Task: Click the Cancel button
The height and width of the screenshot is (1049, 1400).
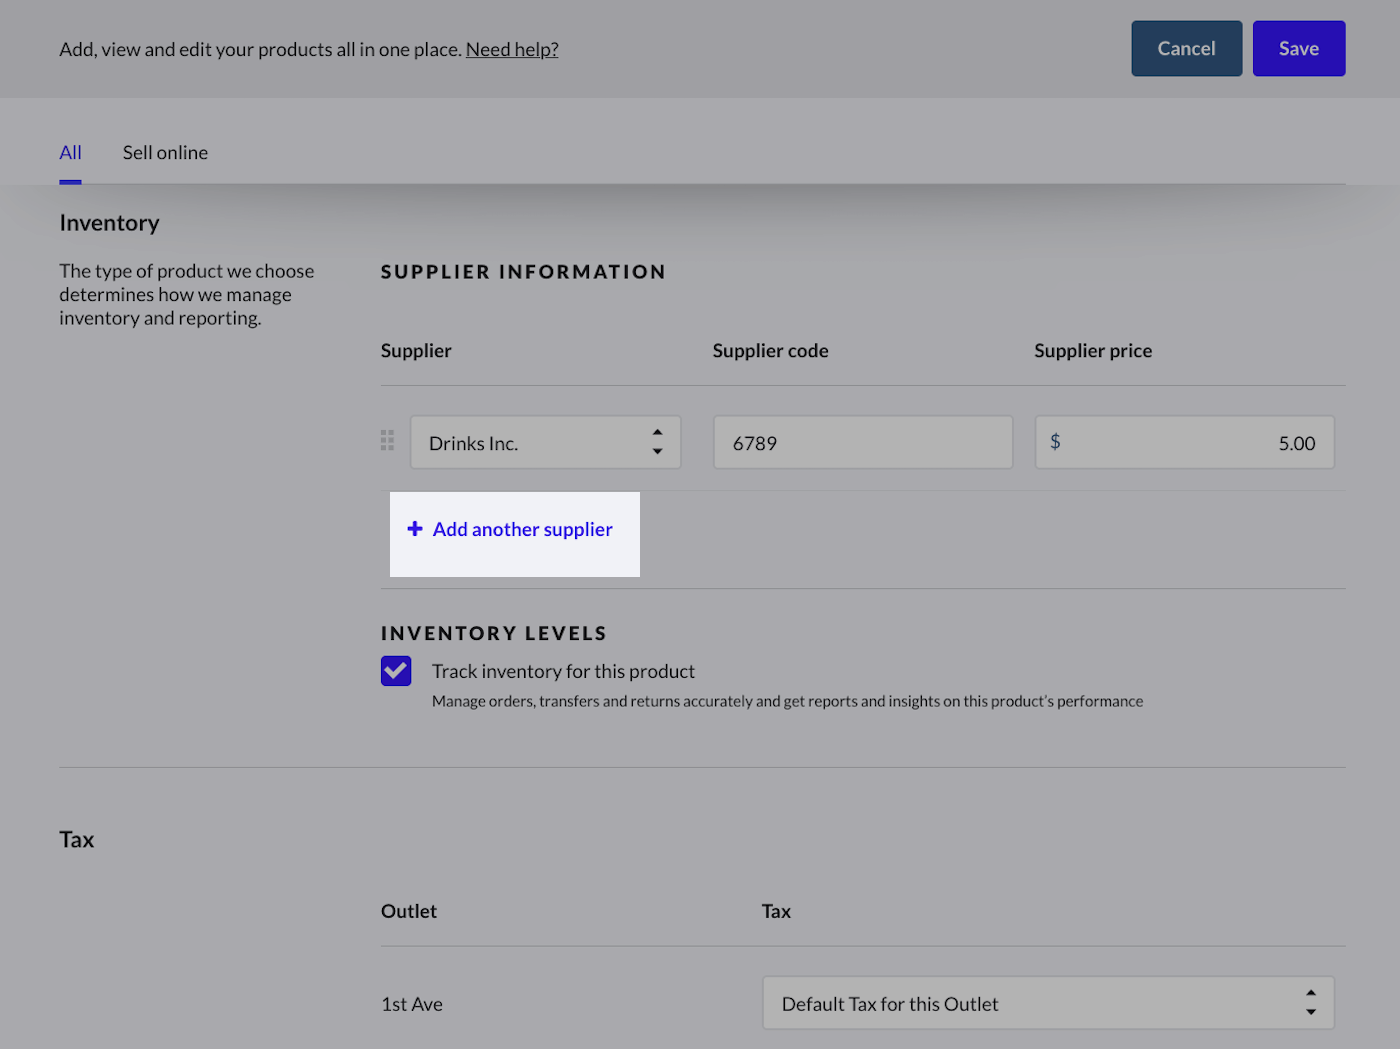Action: [x=1186, y=49]
